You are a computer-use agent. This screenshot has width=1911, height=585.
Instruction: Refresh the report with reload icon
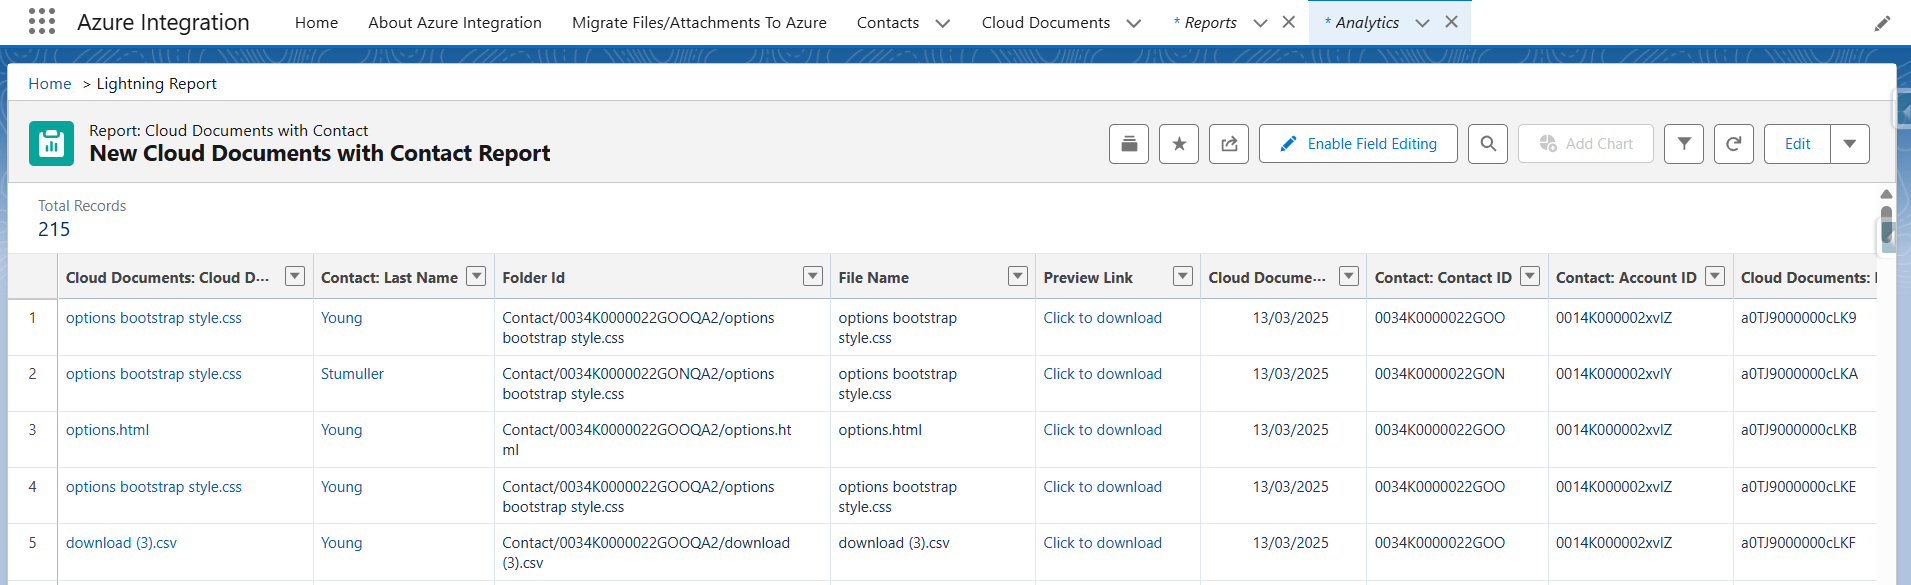[x=1734, y=144]
